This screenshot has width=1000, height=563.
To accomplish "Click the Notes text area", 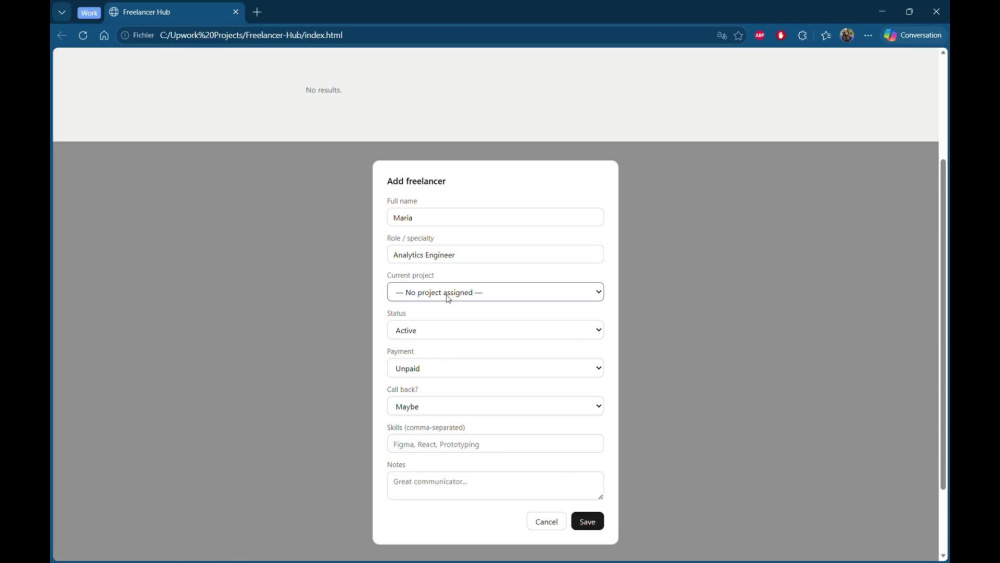I will click(495, 486).
